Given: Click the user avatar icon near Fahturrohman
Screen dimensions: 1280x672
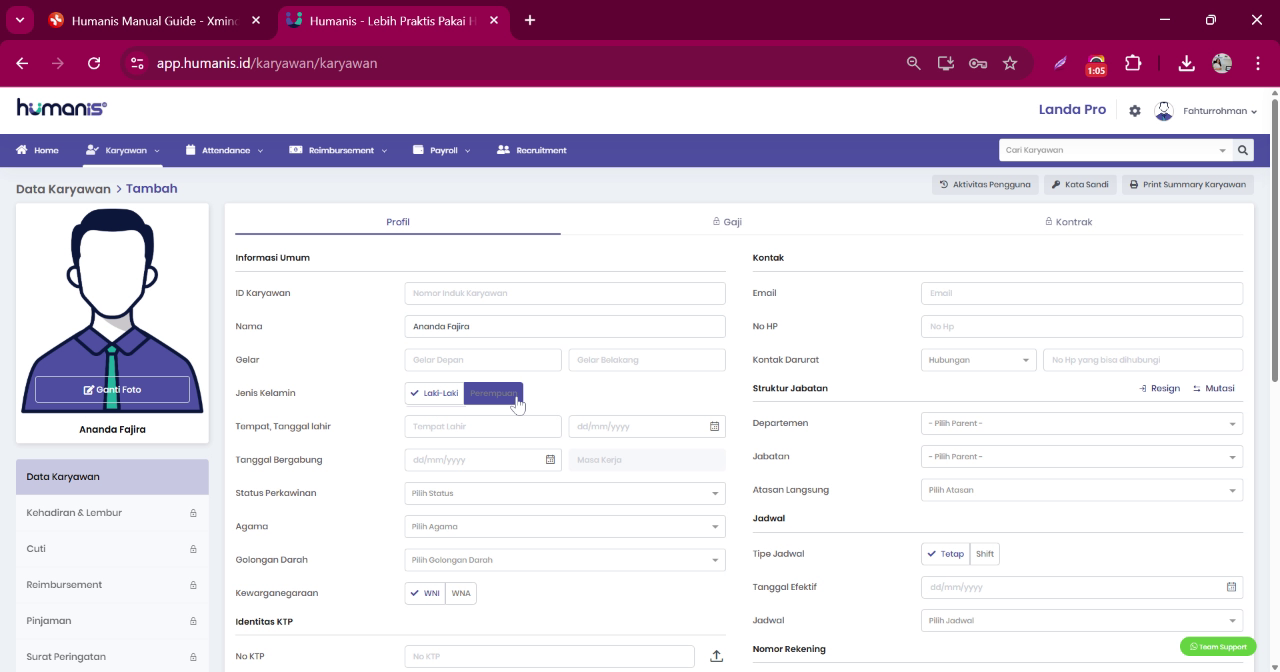Looking at the screenshot, I should coord(1164,111).
